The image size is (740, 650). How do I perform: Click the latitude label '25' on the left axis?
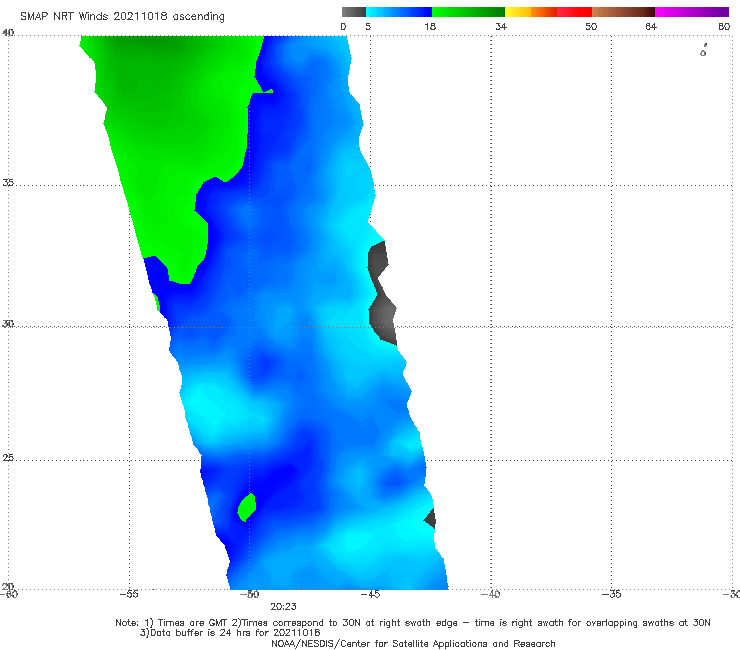click(x=8, y=458)
